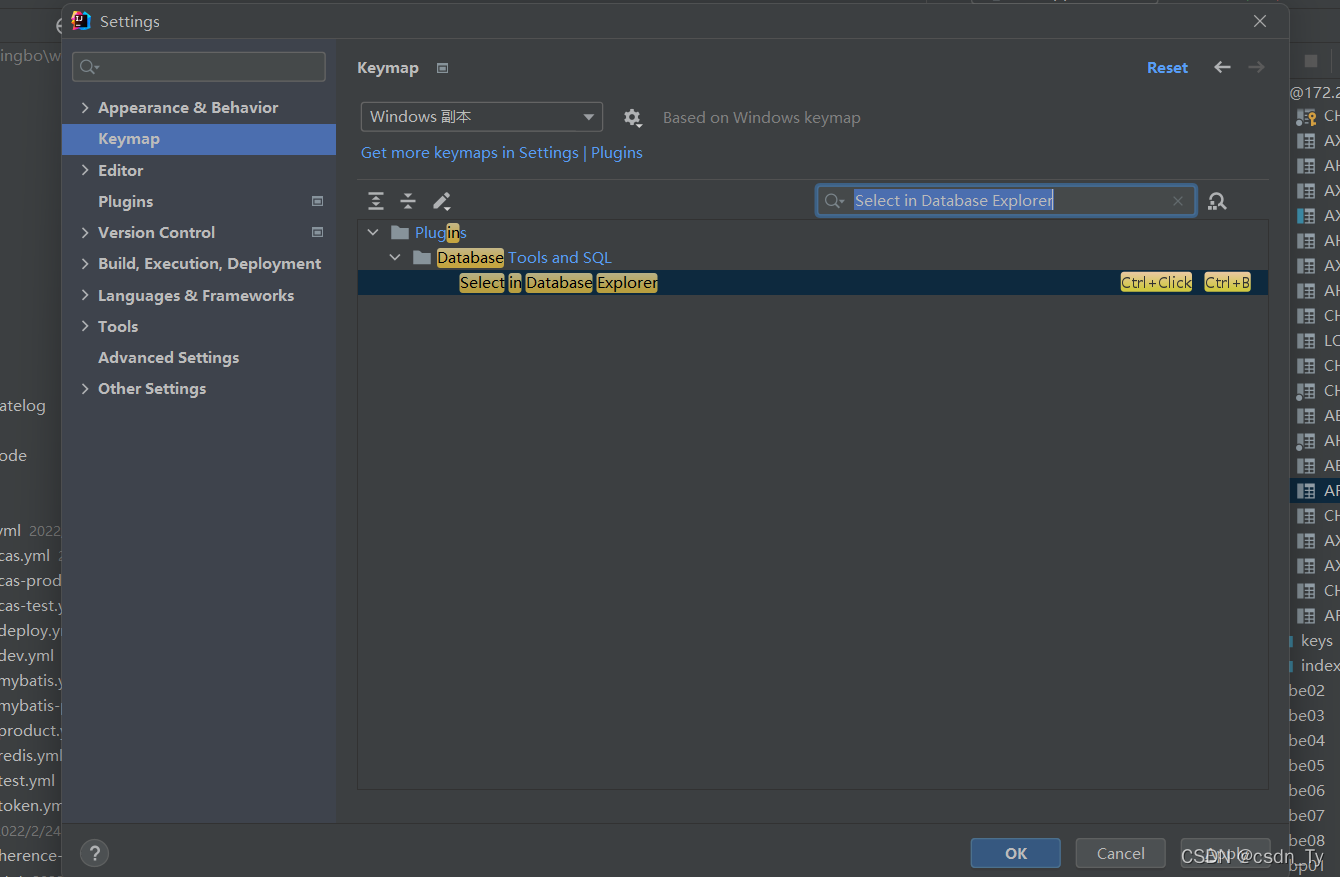Click the Find Actions by Shortcut magnifier icon
Screen dimensions: 1340x877
(1217, 201)
